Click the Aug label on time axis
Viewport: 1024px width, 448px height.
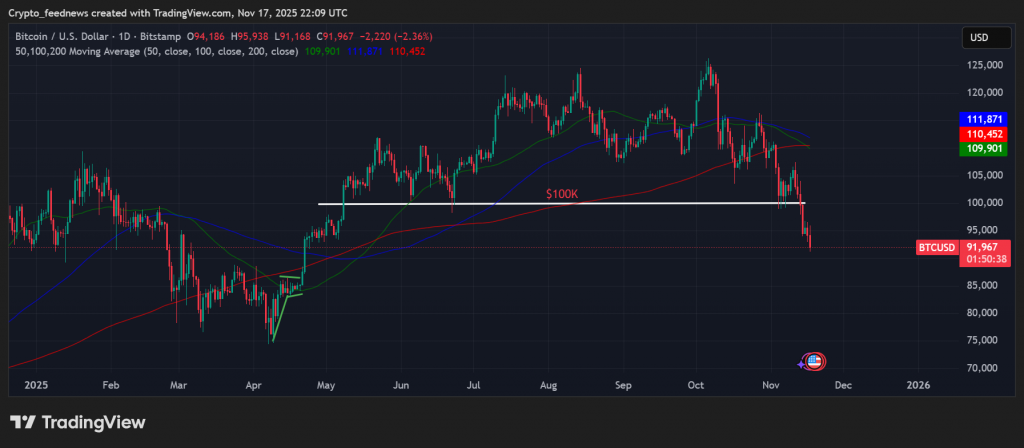tap(548, 384)
